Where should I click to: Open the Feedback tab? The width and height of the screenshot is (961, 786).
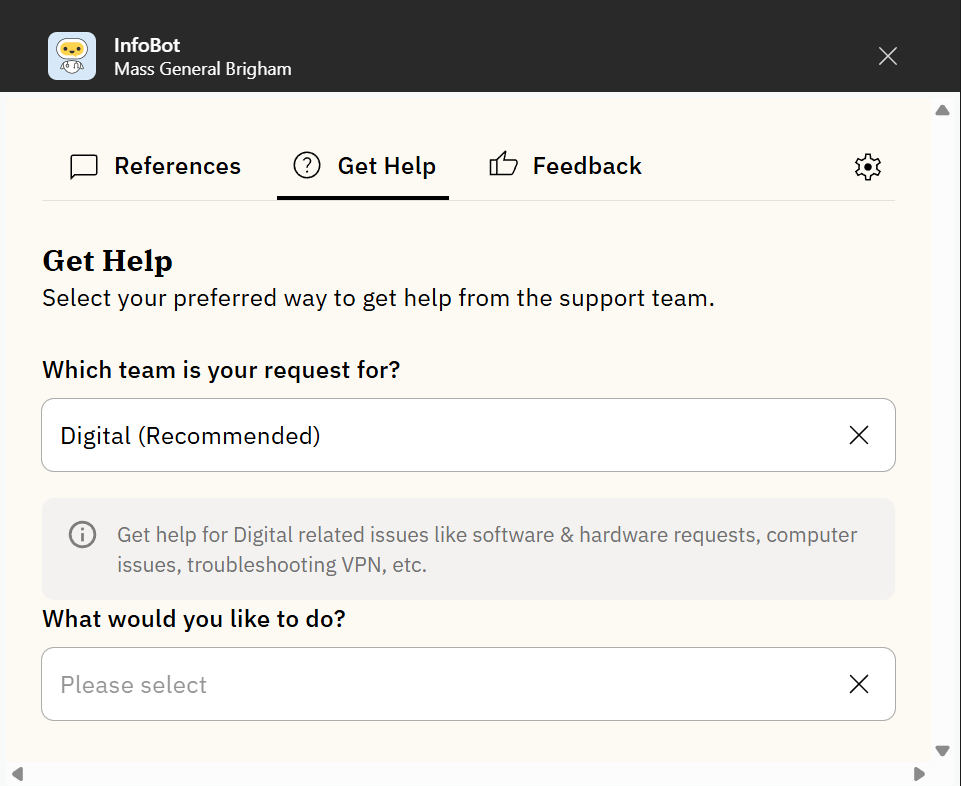[x=587, y=166]
